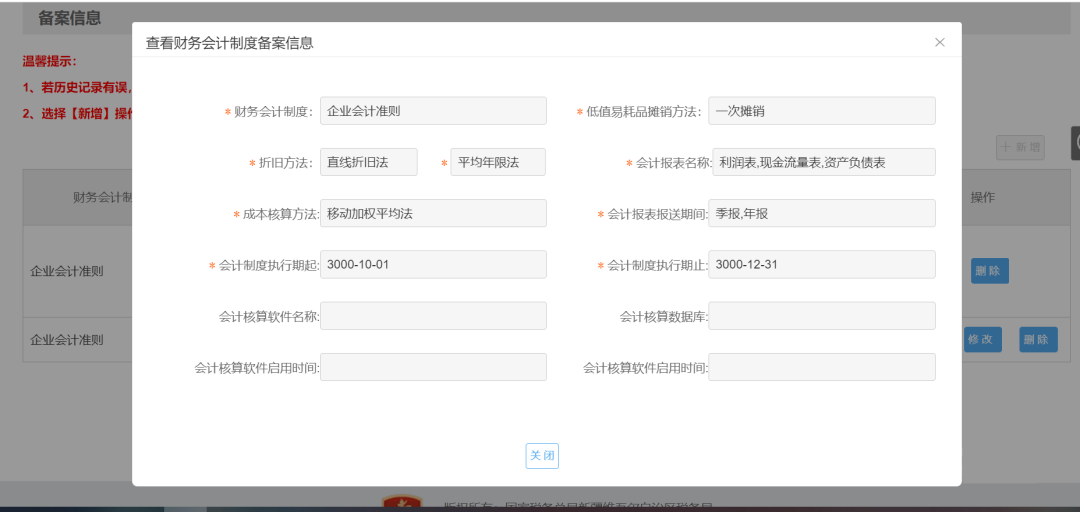The width and height of the screenshot is (1080, 512).
Task: Click the empty 会计核算数据库 field
Action: (821, 316)
